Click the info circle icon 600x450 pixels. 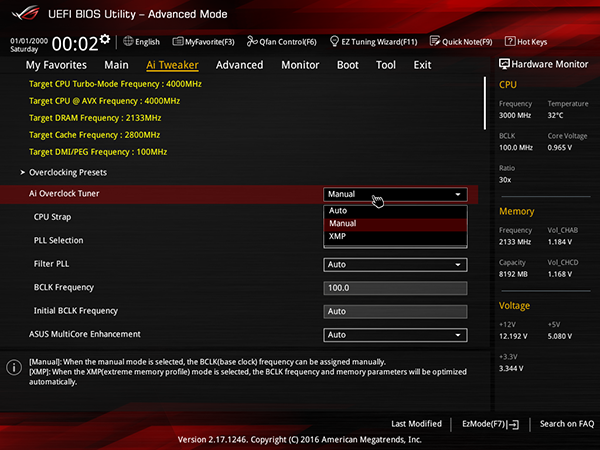(x=14, y=367)
